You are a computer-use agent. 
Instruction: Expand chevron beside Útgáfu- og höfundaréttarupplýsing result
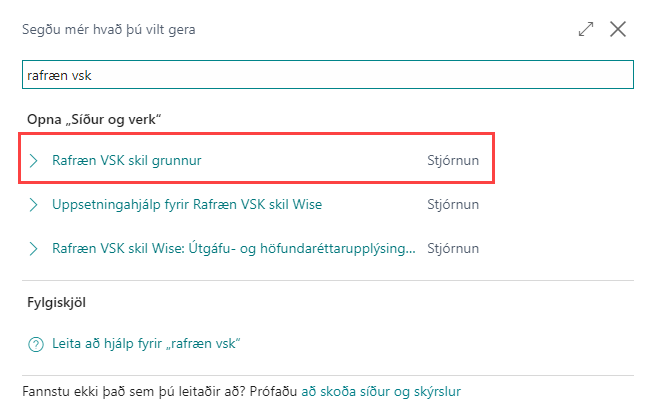point(33,248)
